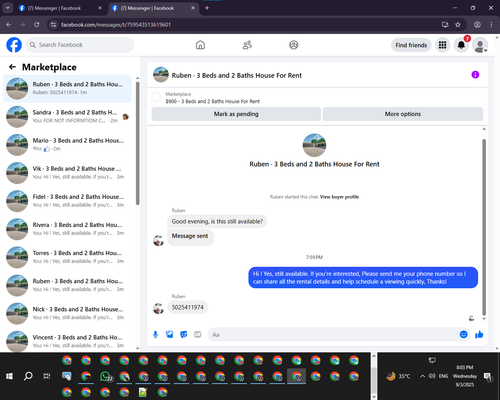Click the address bar URL
This screenshot has height=400, width=500.
pyautogui.click(x=116, y=25)
